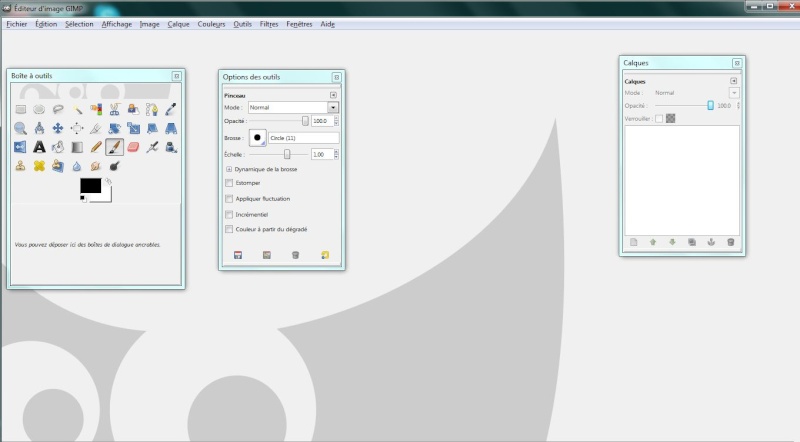Select the Smudge finger tool

pyautogui.click(x=96, y=166)
